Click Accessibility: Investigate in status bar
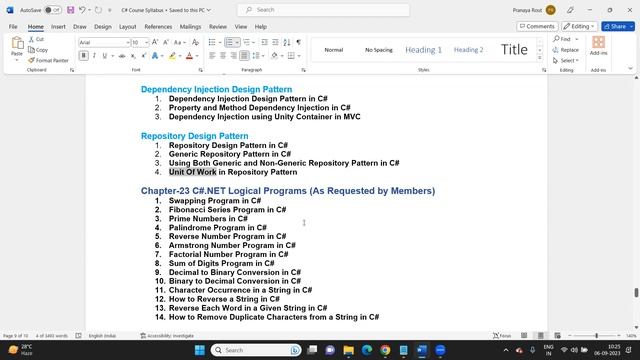The height and width of the screenshot is (360, 640). (x=167, y=336)
